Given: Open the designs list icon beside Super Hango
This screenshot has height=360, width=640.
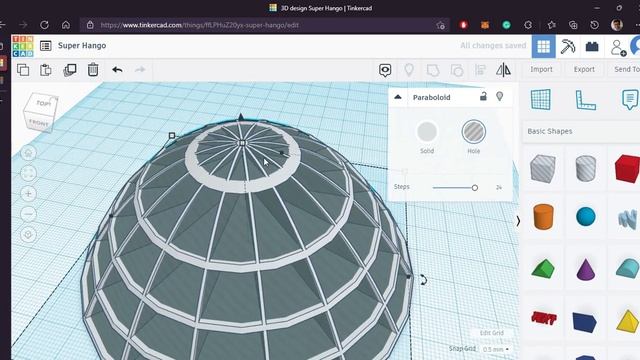Looking at the screenshot, I should click(46, 46).
